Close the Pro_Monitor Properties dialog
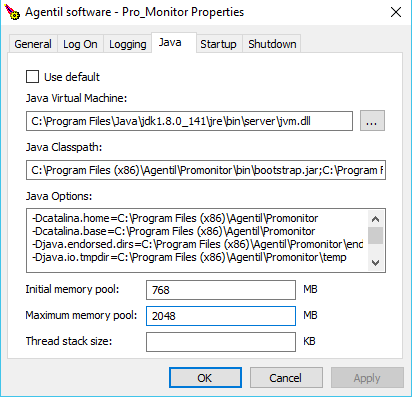 [396, 12]
